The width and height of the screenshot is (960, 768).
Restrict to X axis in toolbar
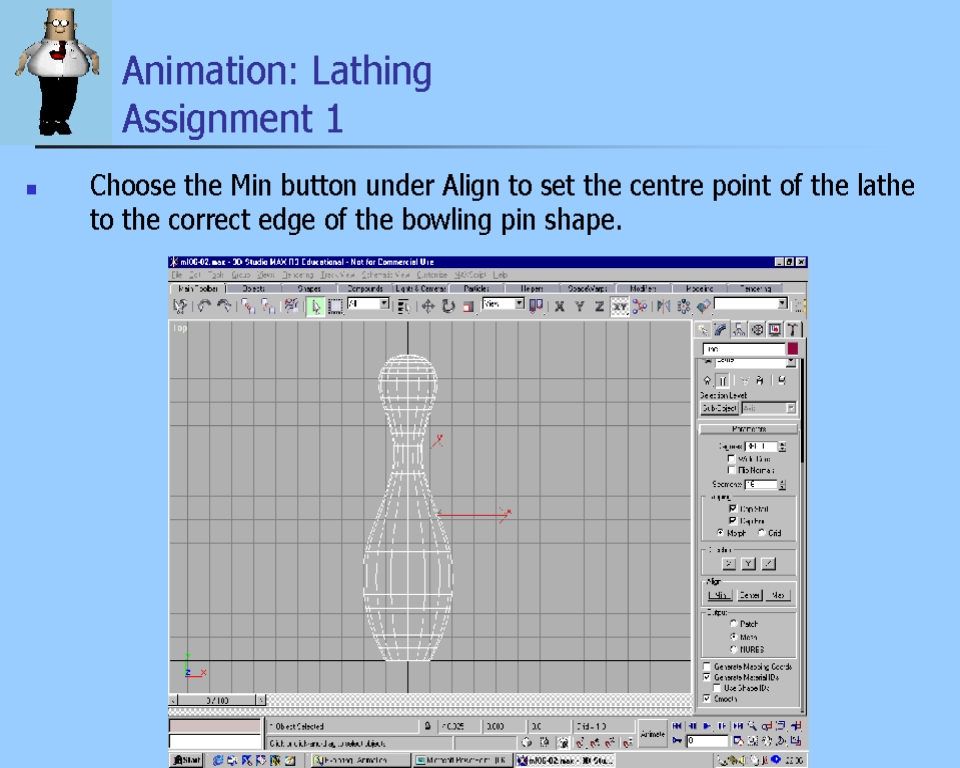[560, 306]
